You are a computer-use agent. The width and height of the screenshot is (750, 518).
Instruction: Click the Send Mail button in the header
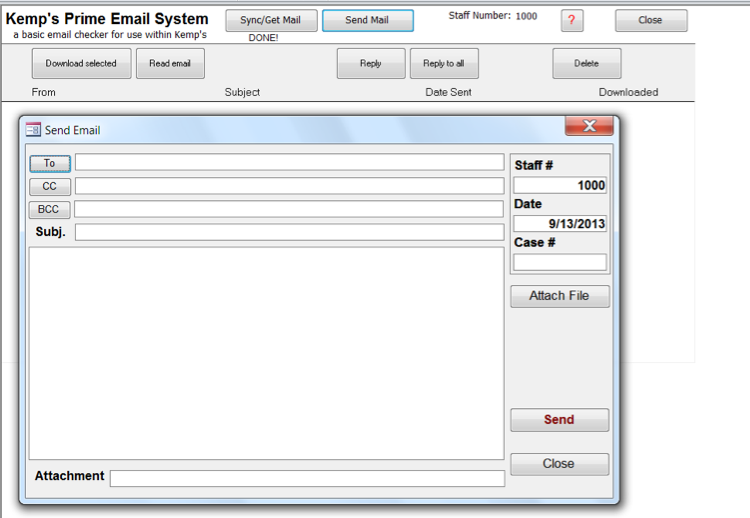367,21
